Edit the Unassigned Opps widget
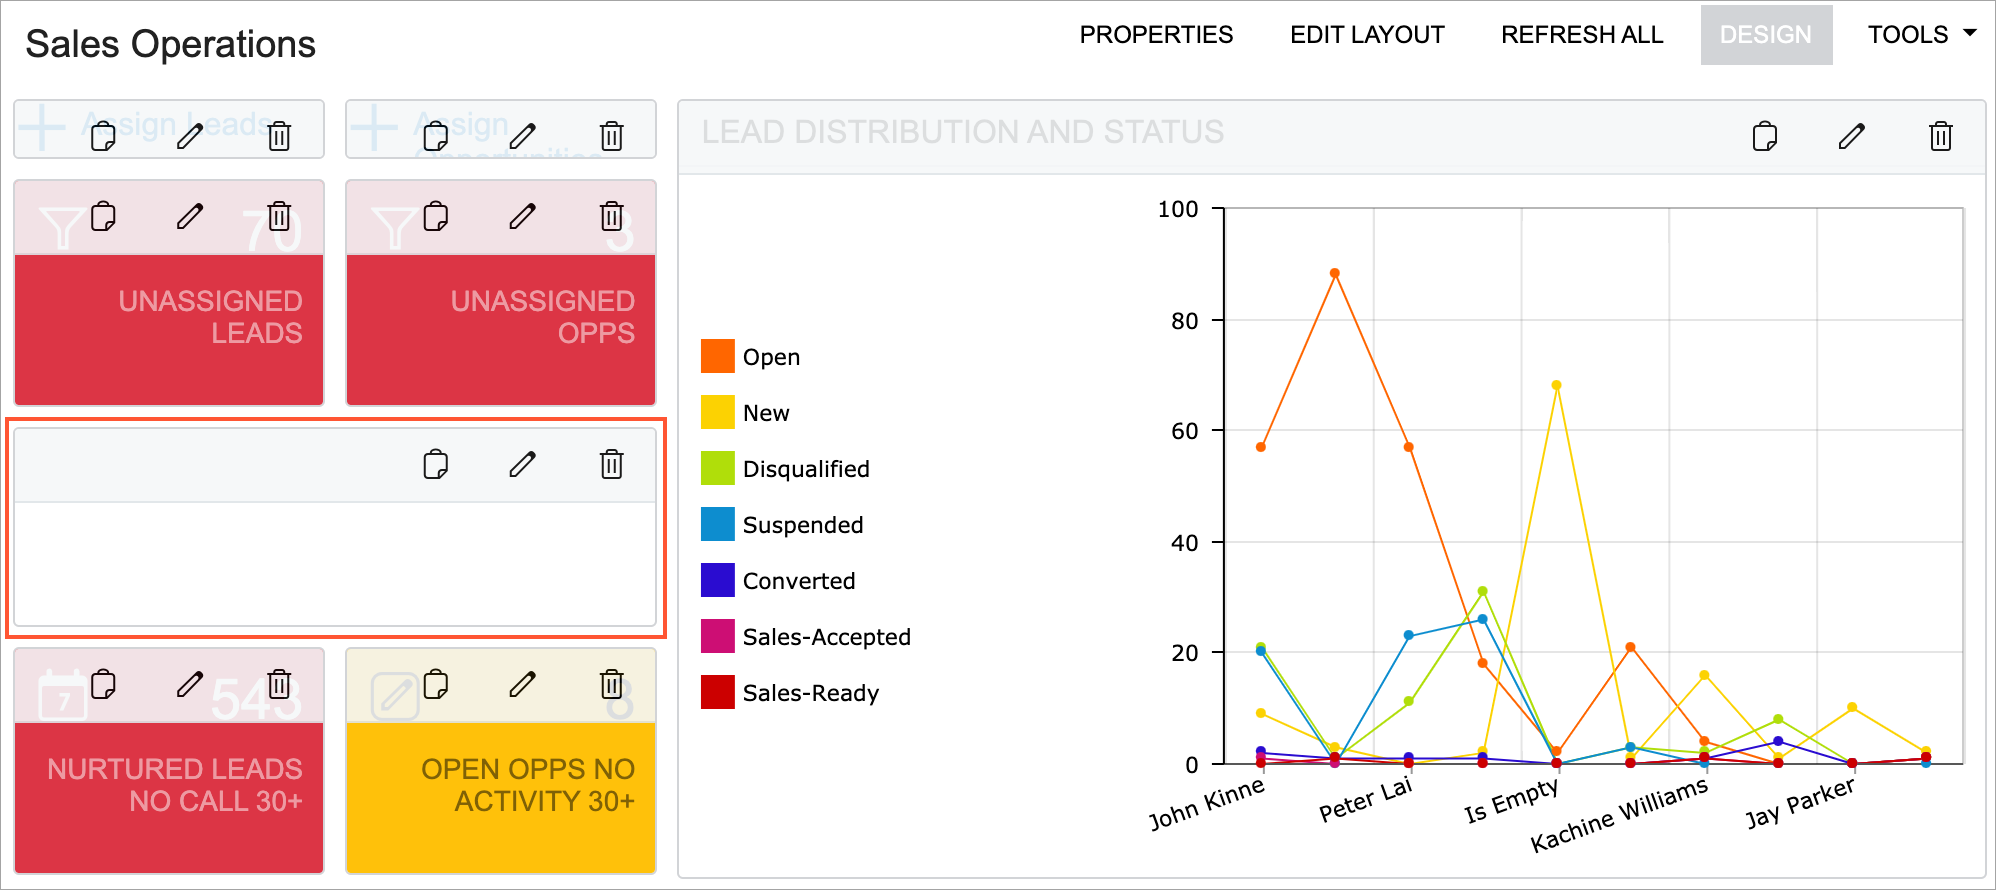The height and width of the screenshot is (890, 1996). (x=522, y=216)
